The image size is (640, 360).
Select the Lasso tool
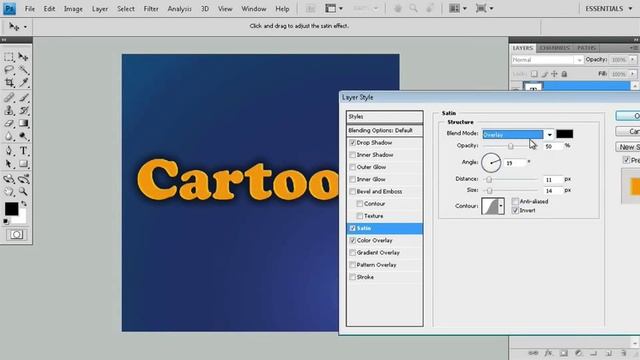click(9, 70)
